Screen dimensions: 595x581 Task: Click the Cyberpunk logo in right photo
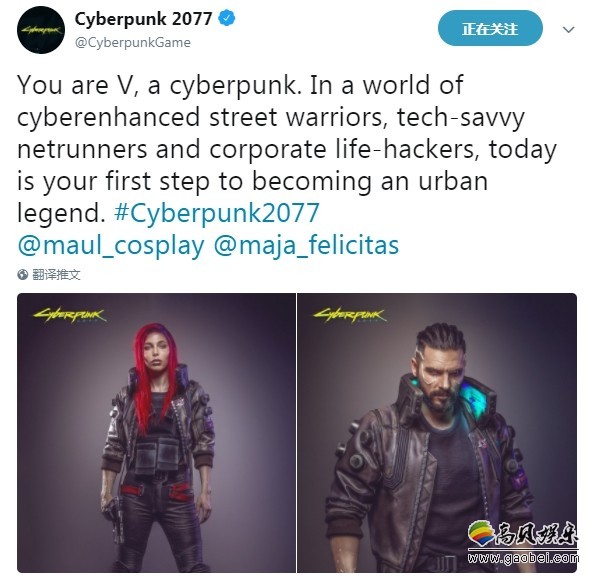click(x=350, y=315)
